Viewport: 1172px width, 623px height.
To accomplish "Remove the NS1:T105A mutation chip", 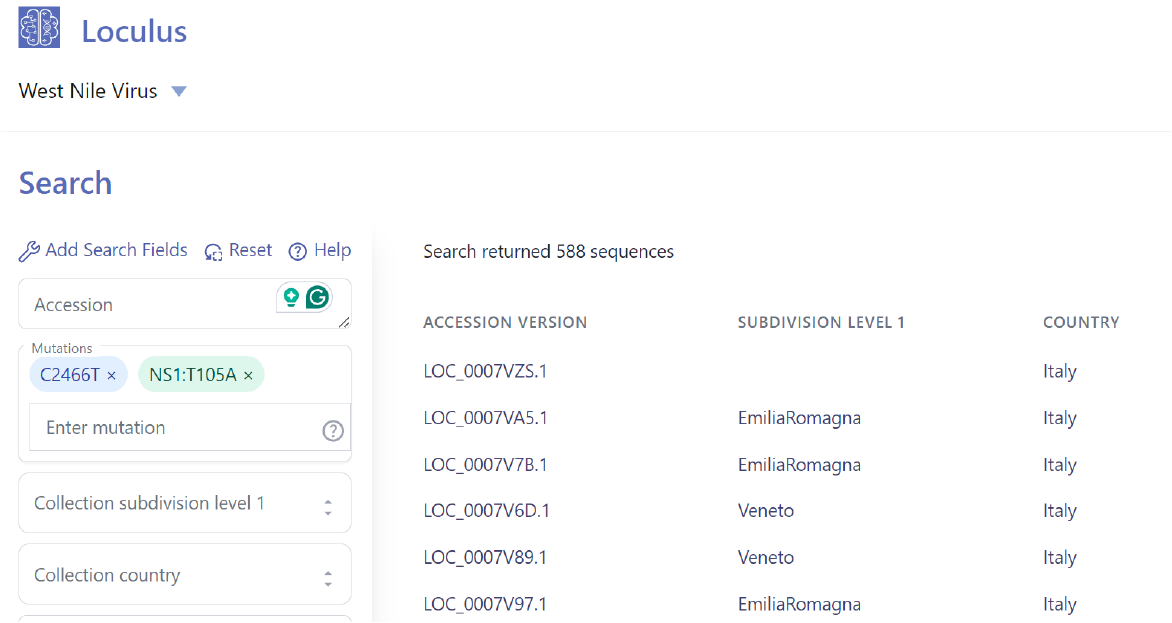I will (x=248, y=375).
